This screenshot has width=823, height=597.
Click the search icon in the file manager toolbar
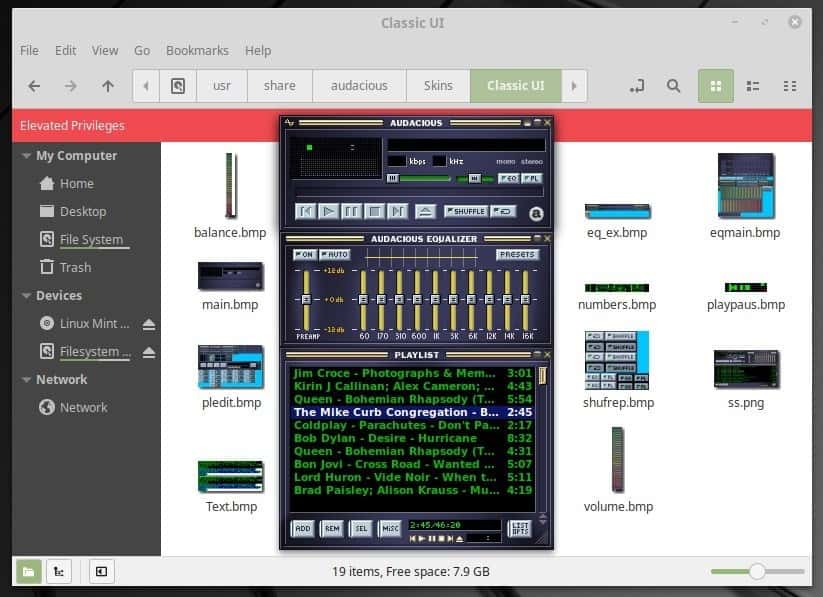pos(675,86)
